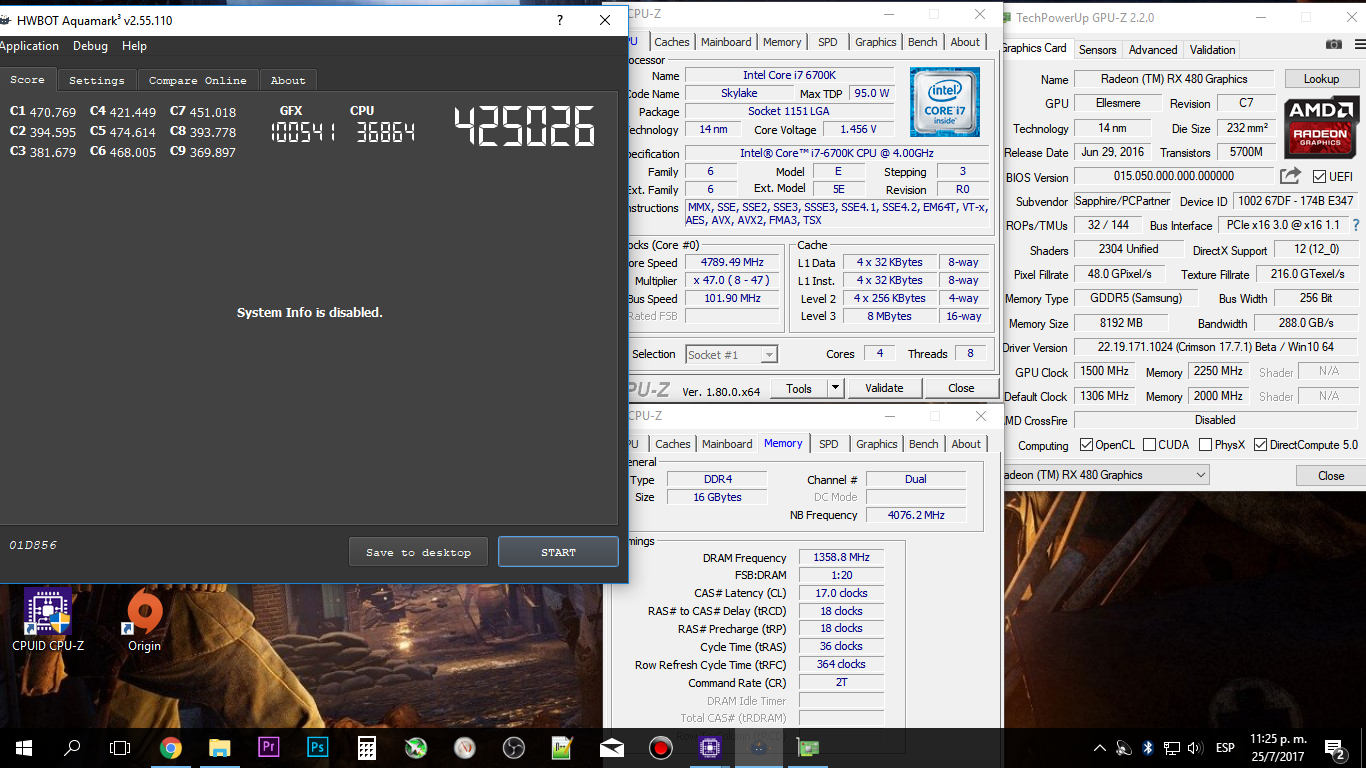Click the Driver Version field in GPU-Z
The height and width of the screenshot is (768, 1366).
pos(1216,348)
